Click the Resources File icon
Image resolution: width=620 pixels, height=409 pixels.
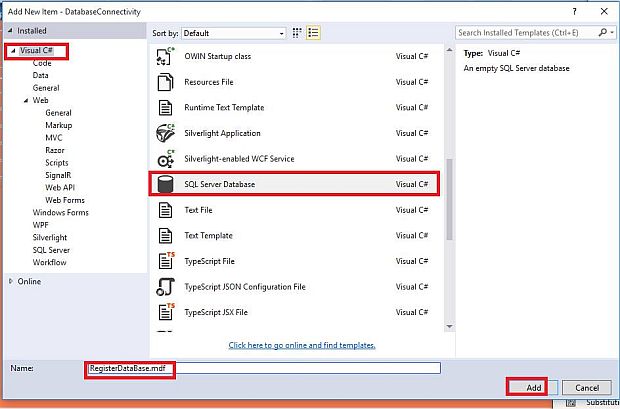(165, 82)
